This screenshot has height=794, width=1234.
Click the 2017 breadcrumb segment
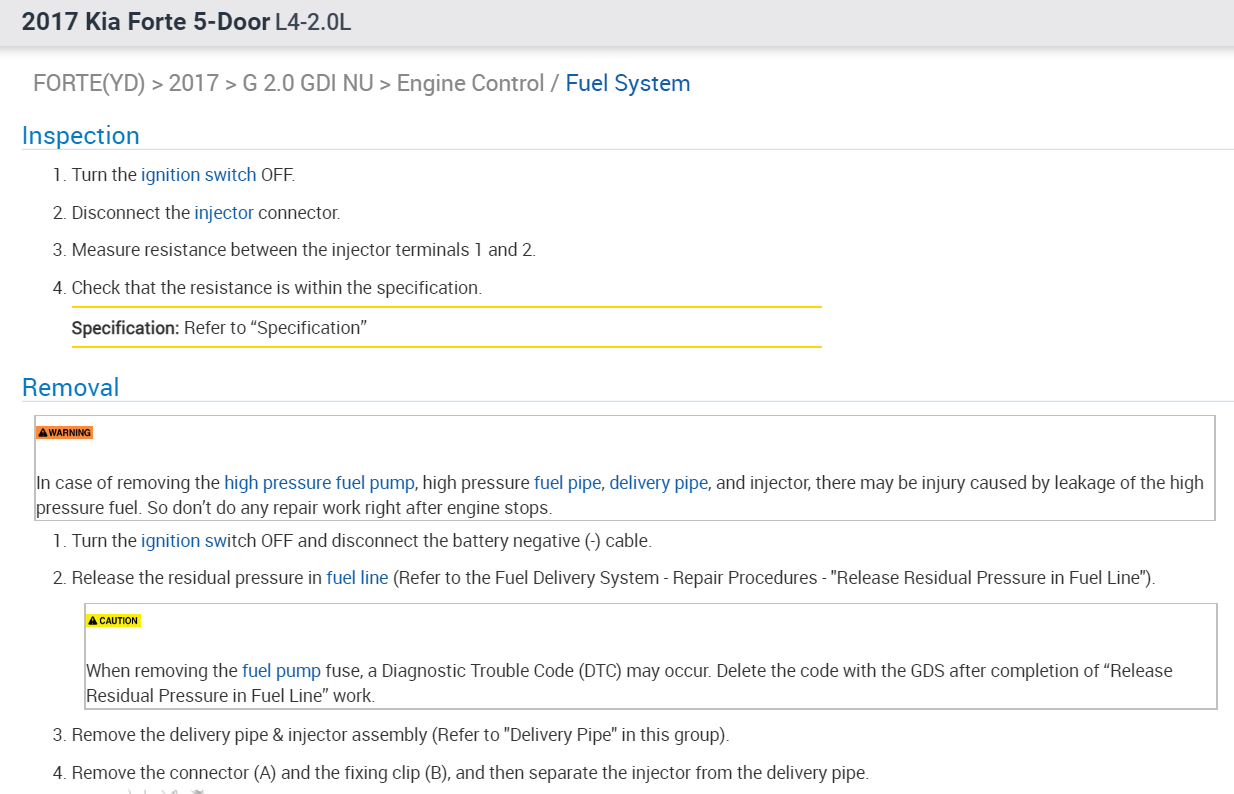click(193, 83)
